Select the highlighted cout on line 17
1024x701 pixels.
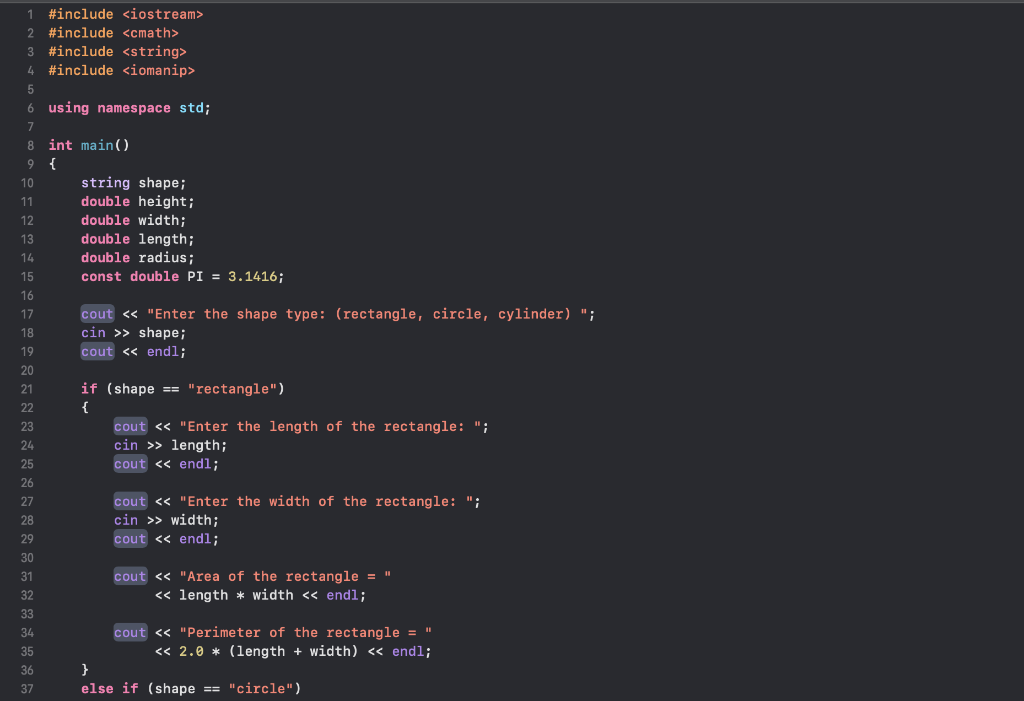point(96,313)
